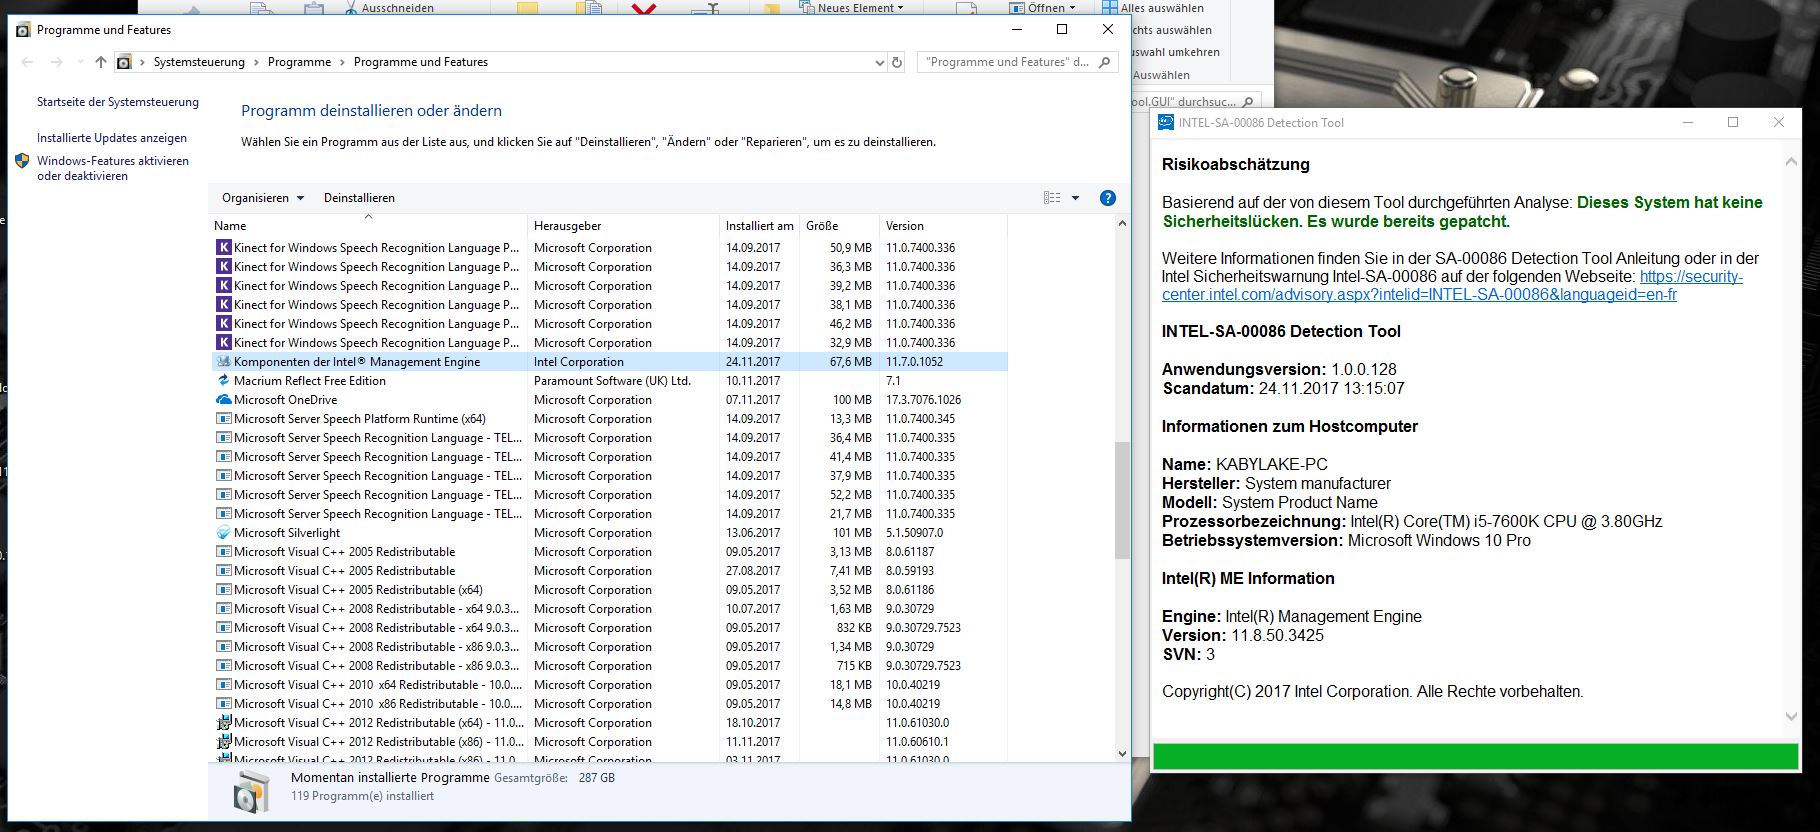The image size is (1820, 832).
Task: Maximize the Programme und Features window
Action: [x=1062, y=30]
